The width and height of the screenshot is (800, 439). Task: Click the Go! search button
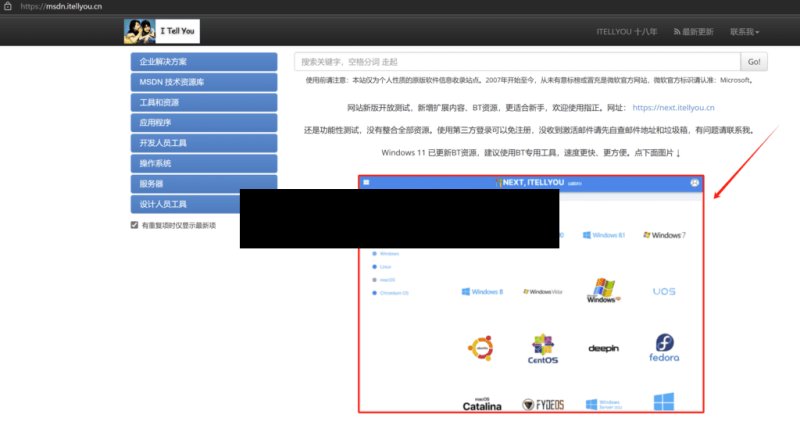[x=754, y=62]
